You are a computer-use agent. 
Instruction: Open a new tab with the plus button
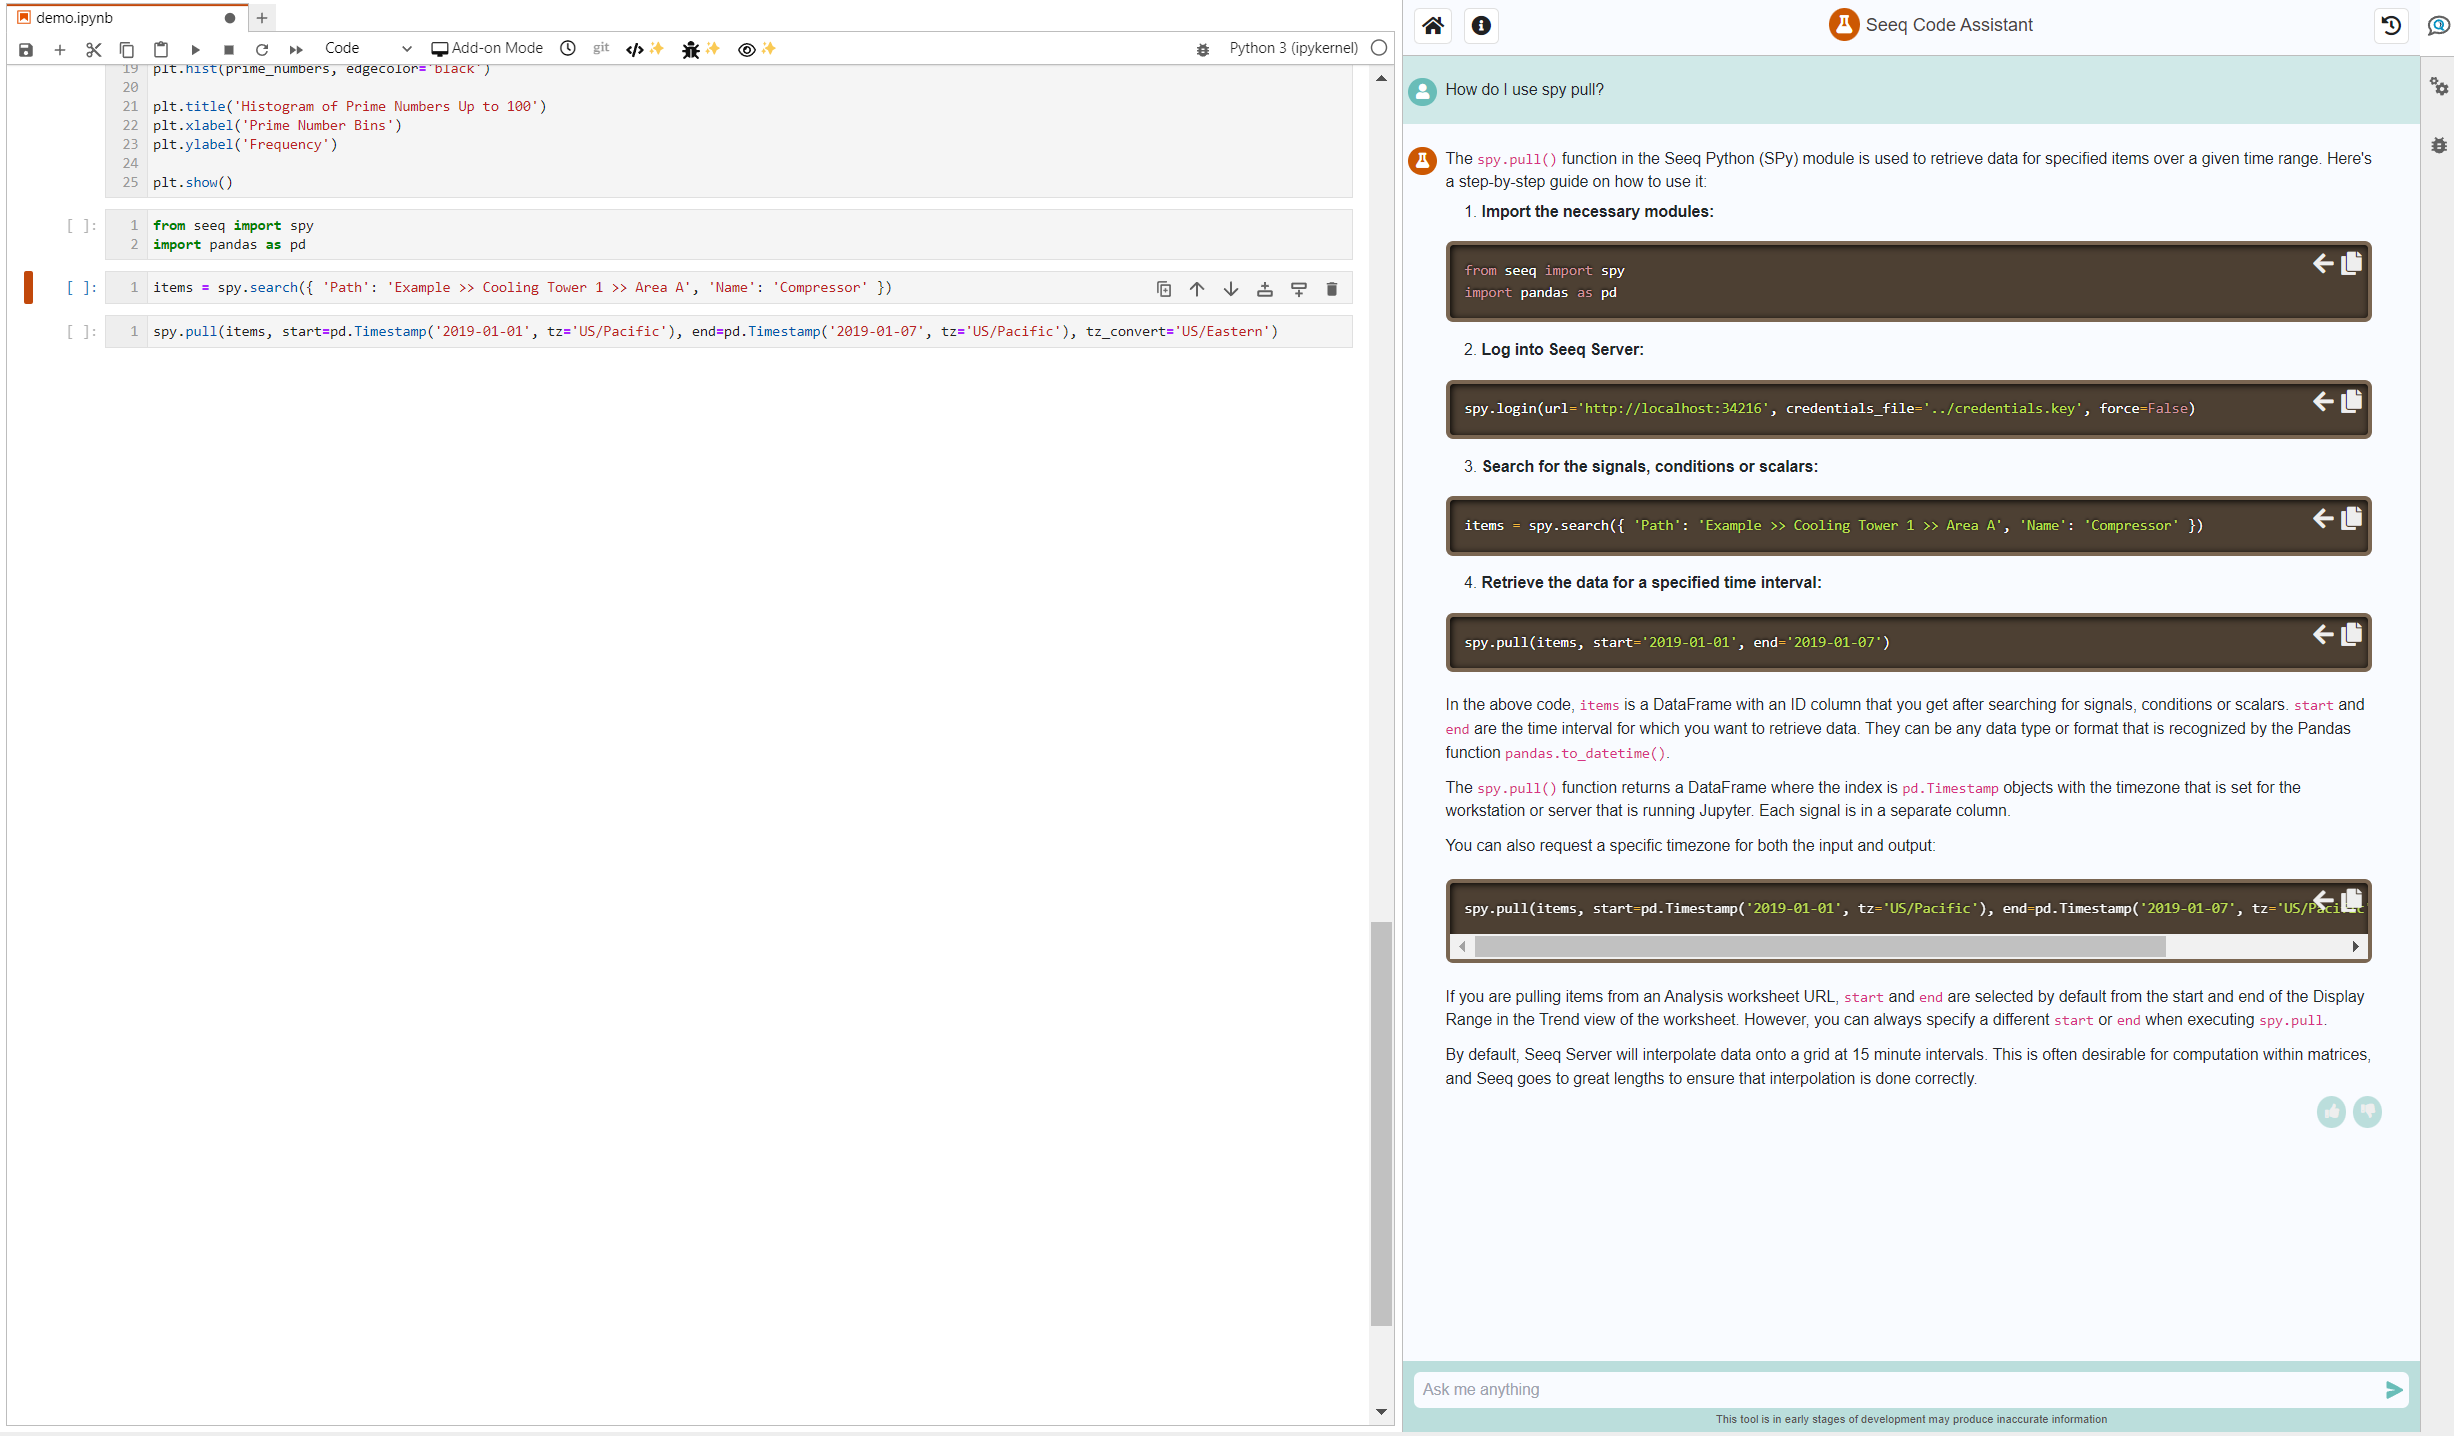(262, 17)
